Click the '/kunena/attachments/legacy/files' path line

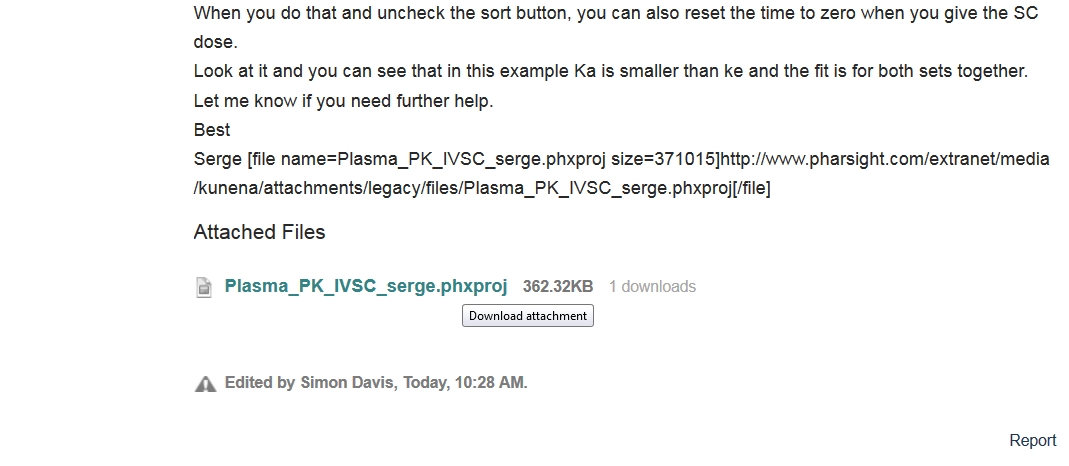tap(482, 189)
